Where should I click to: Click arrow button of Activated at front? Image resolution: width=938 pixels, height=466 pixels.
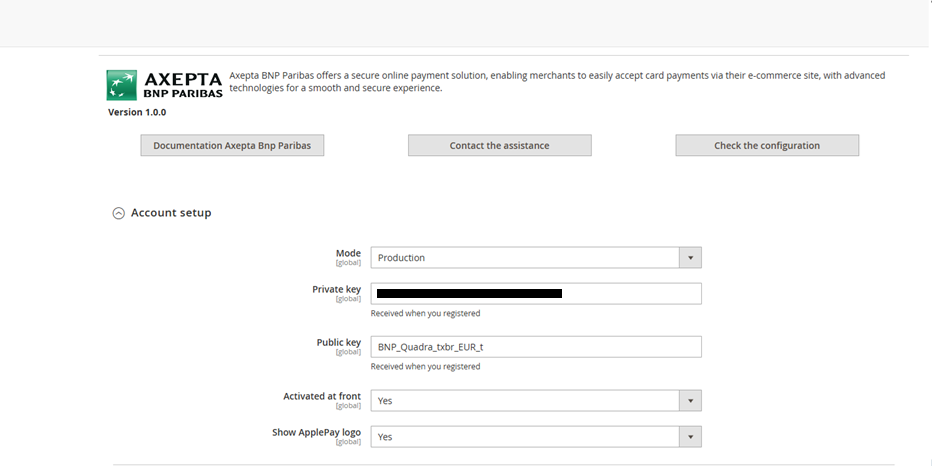click(x=690, y=401)
